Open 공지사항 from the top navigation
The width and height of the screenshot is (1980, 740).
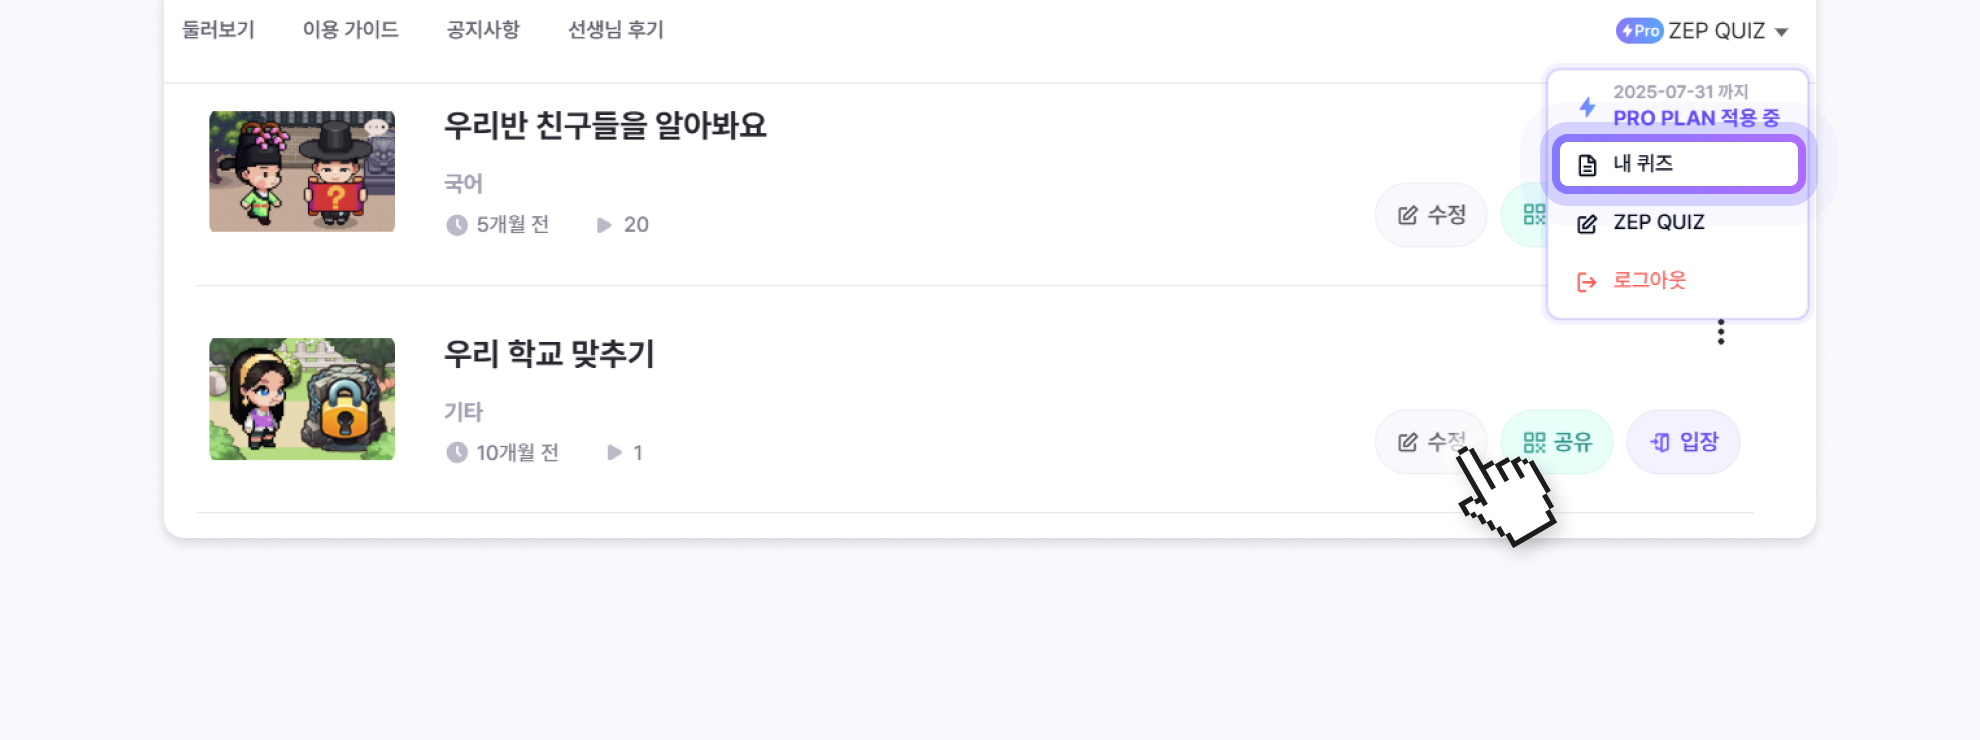483,30
